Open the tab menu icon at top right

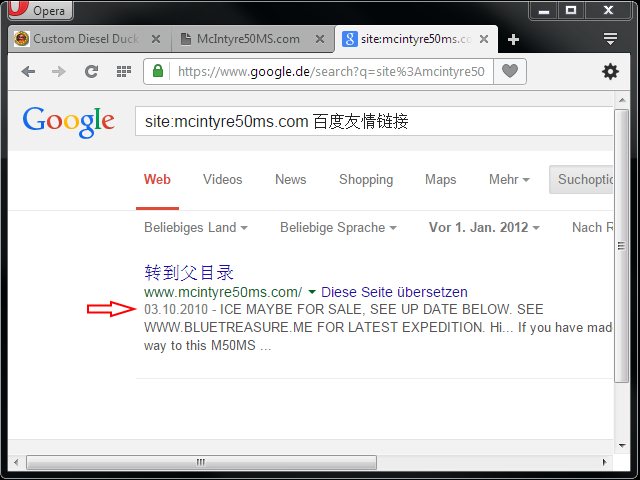[x=610, y=39]
